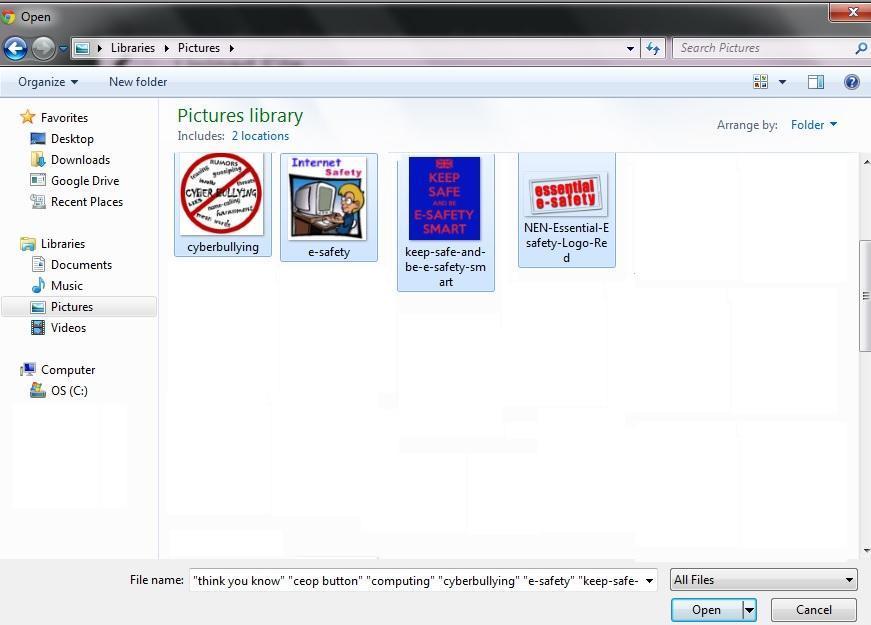The image size is (871, 625).
Task: Select Libraries in the navigation pane
Action: [63, 244]
